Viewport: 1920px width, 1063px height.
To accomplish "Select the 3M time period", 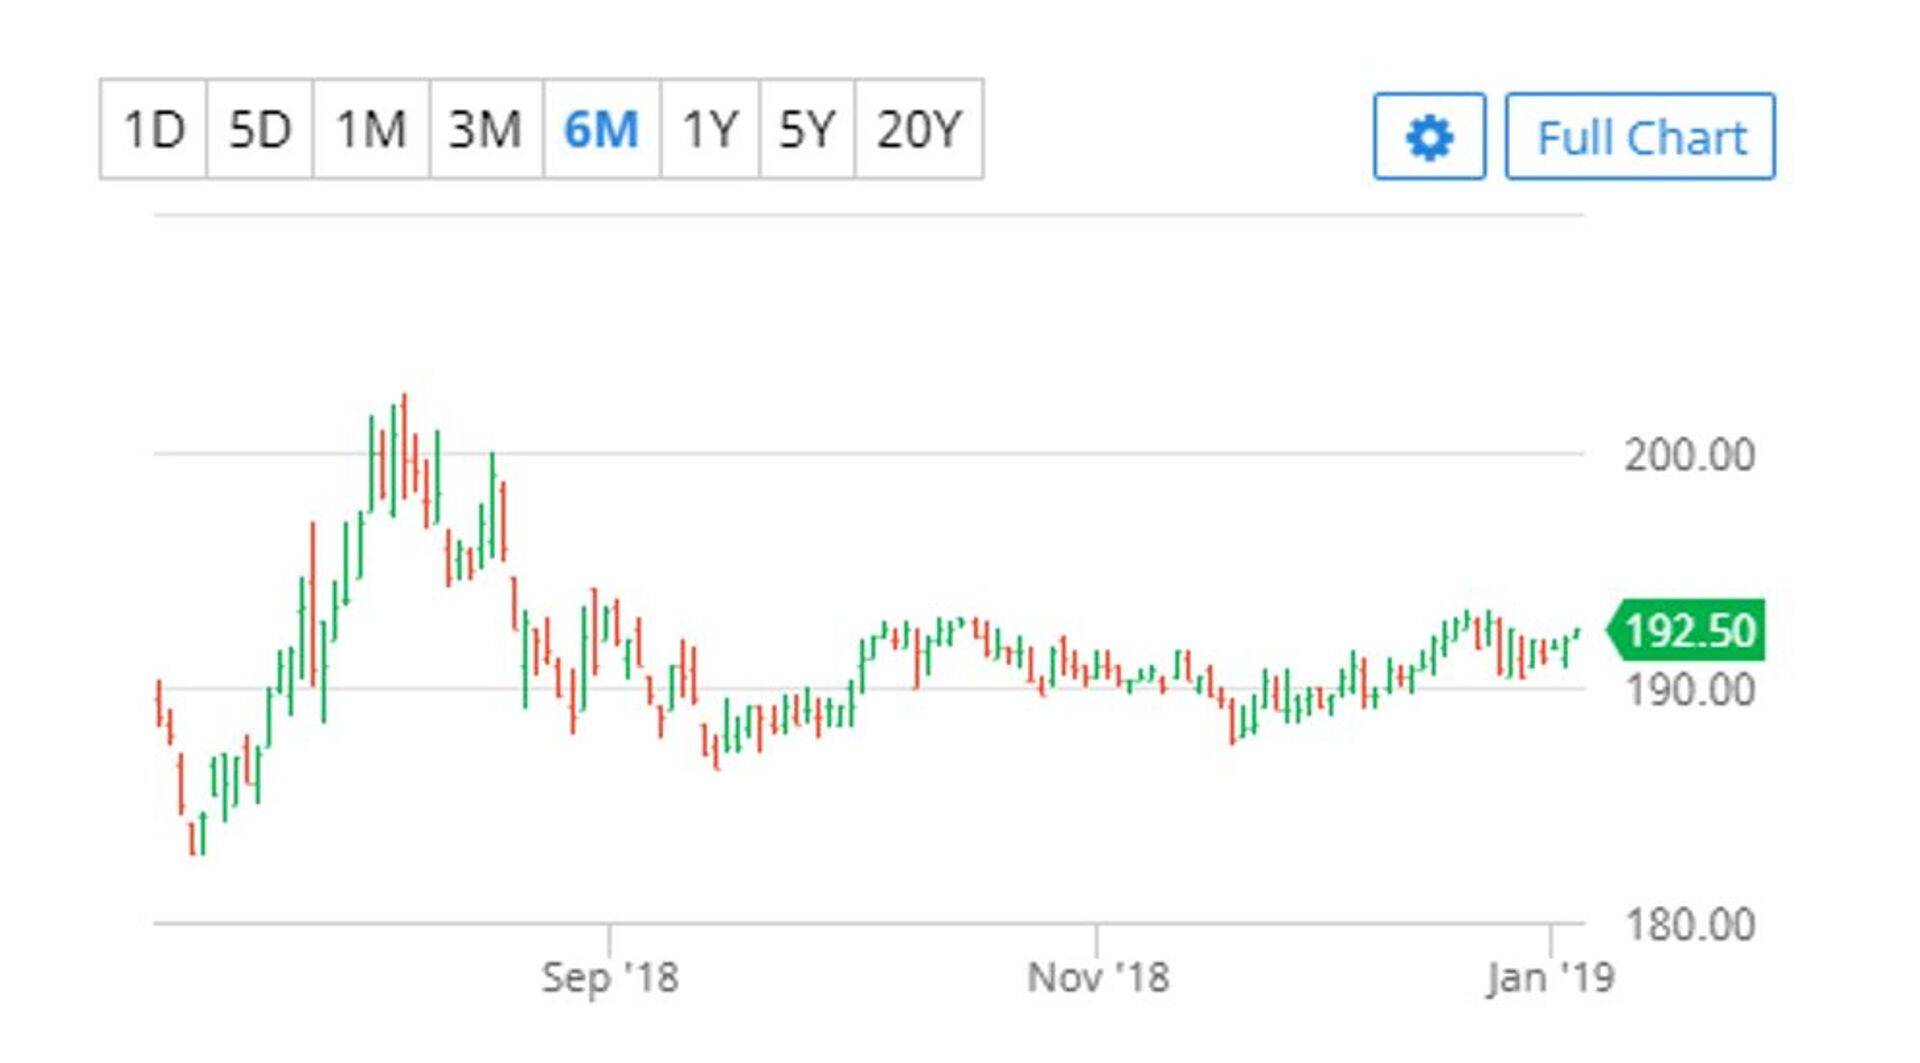I will click(x=486, y=129).
